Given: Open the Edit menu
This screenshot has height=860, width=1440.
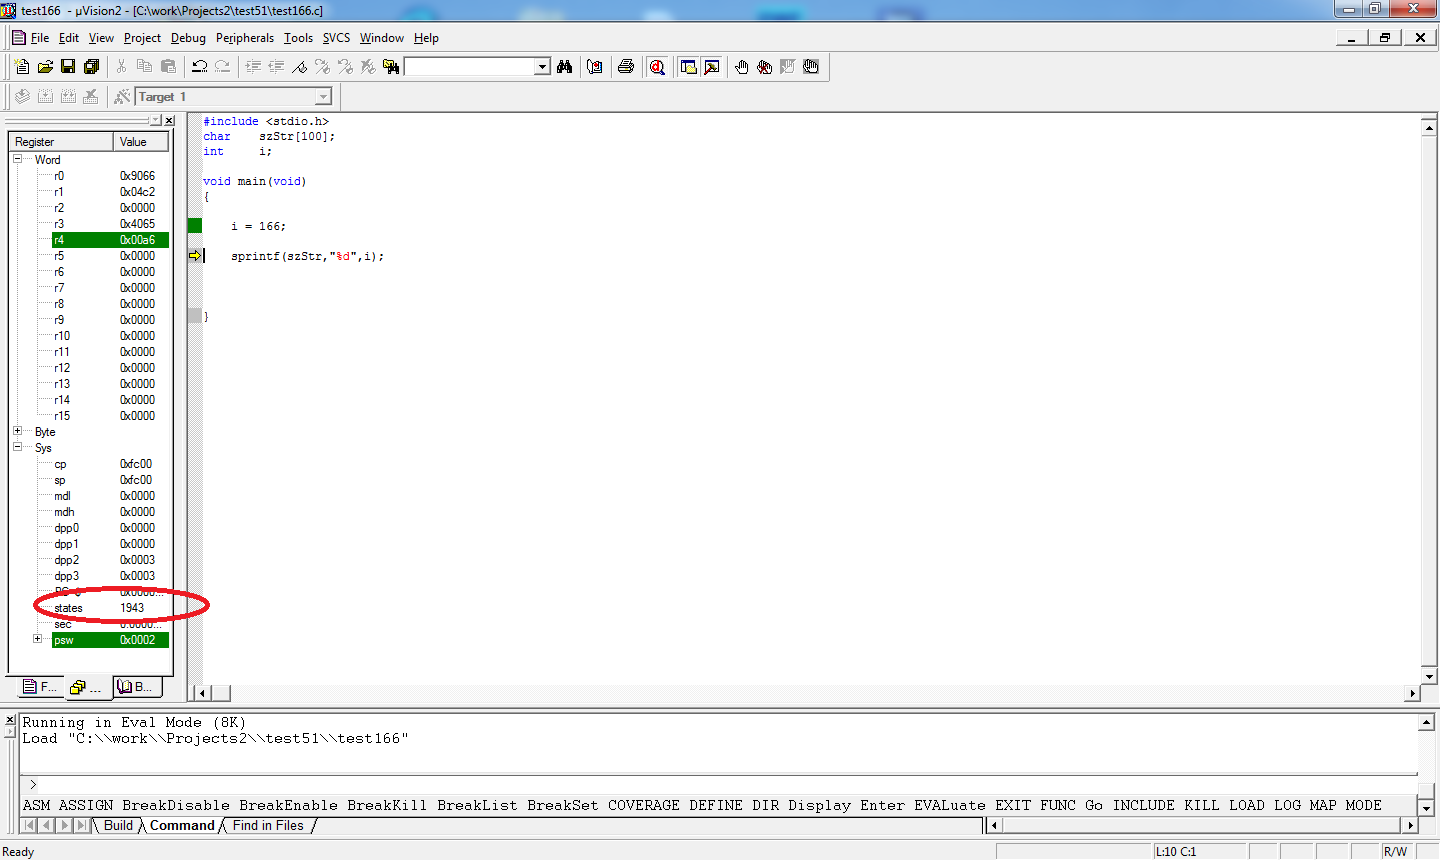Looking at the screenshot, I should [69, 38].
